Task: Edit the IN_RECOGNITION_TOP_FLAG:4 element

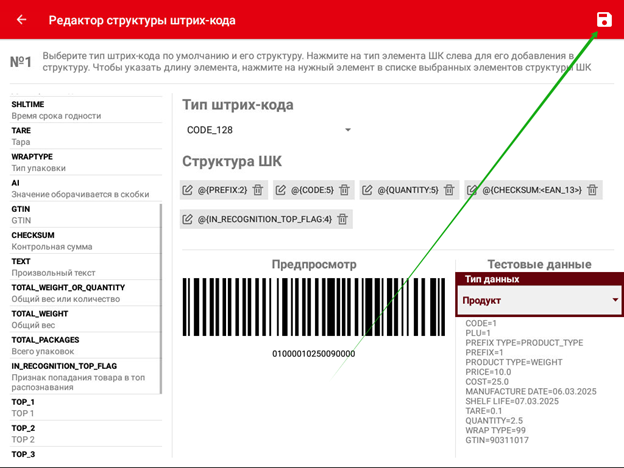Action: (188, 219)
